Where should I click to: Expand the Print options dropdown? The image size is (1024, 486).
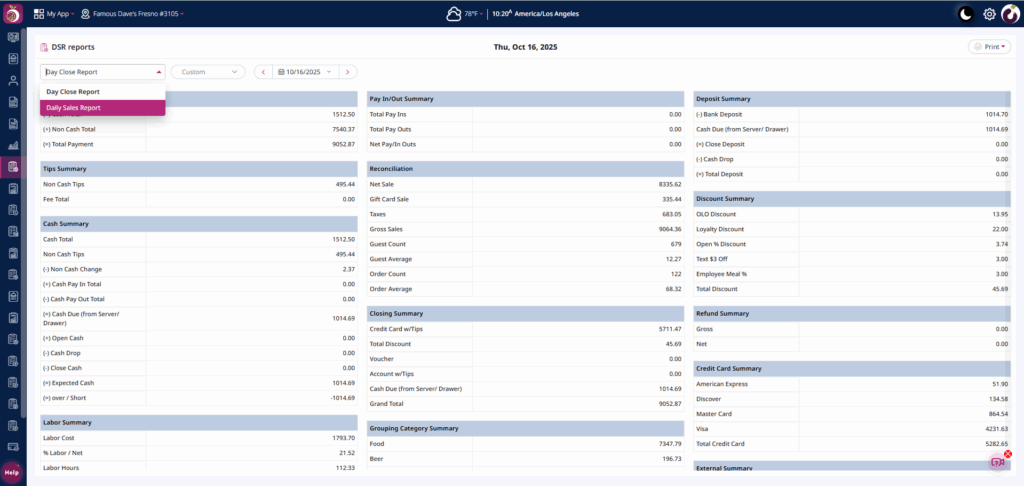(x=989, y=47)
